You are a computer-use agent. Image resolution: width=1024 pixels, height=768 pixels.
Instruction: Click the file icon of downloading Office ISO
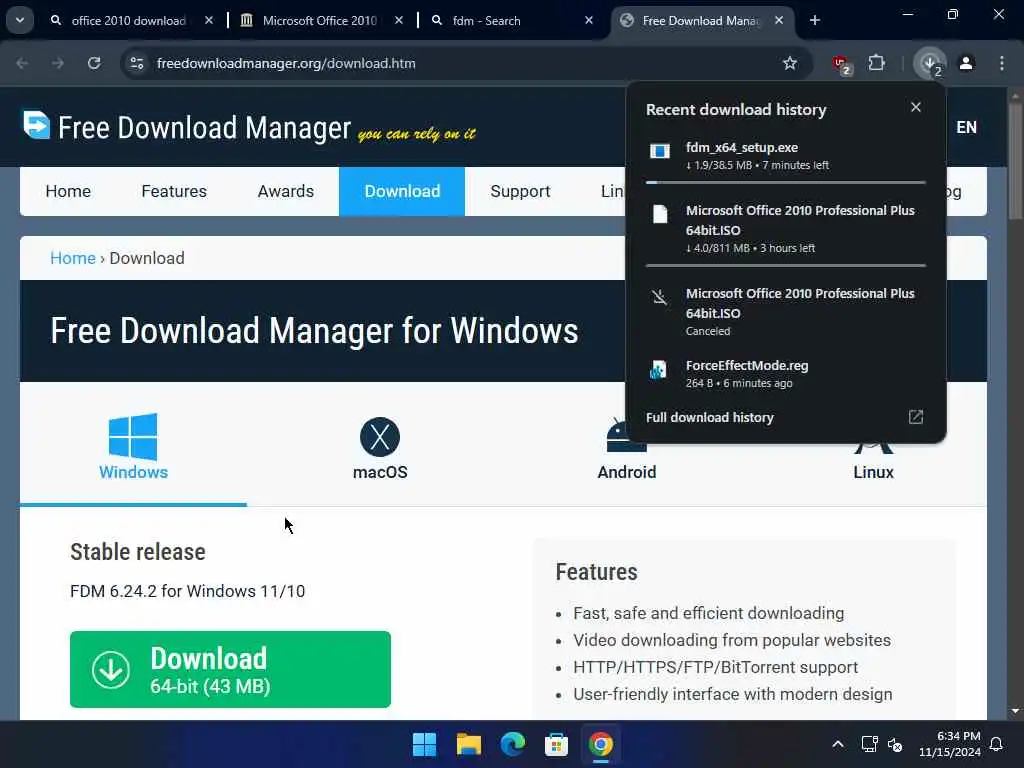coord(660,214)
